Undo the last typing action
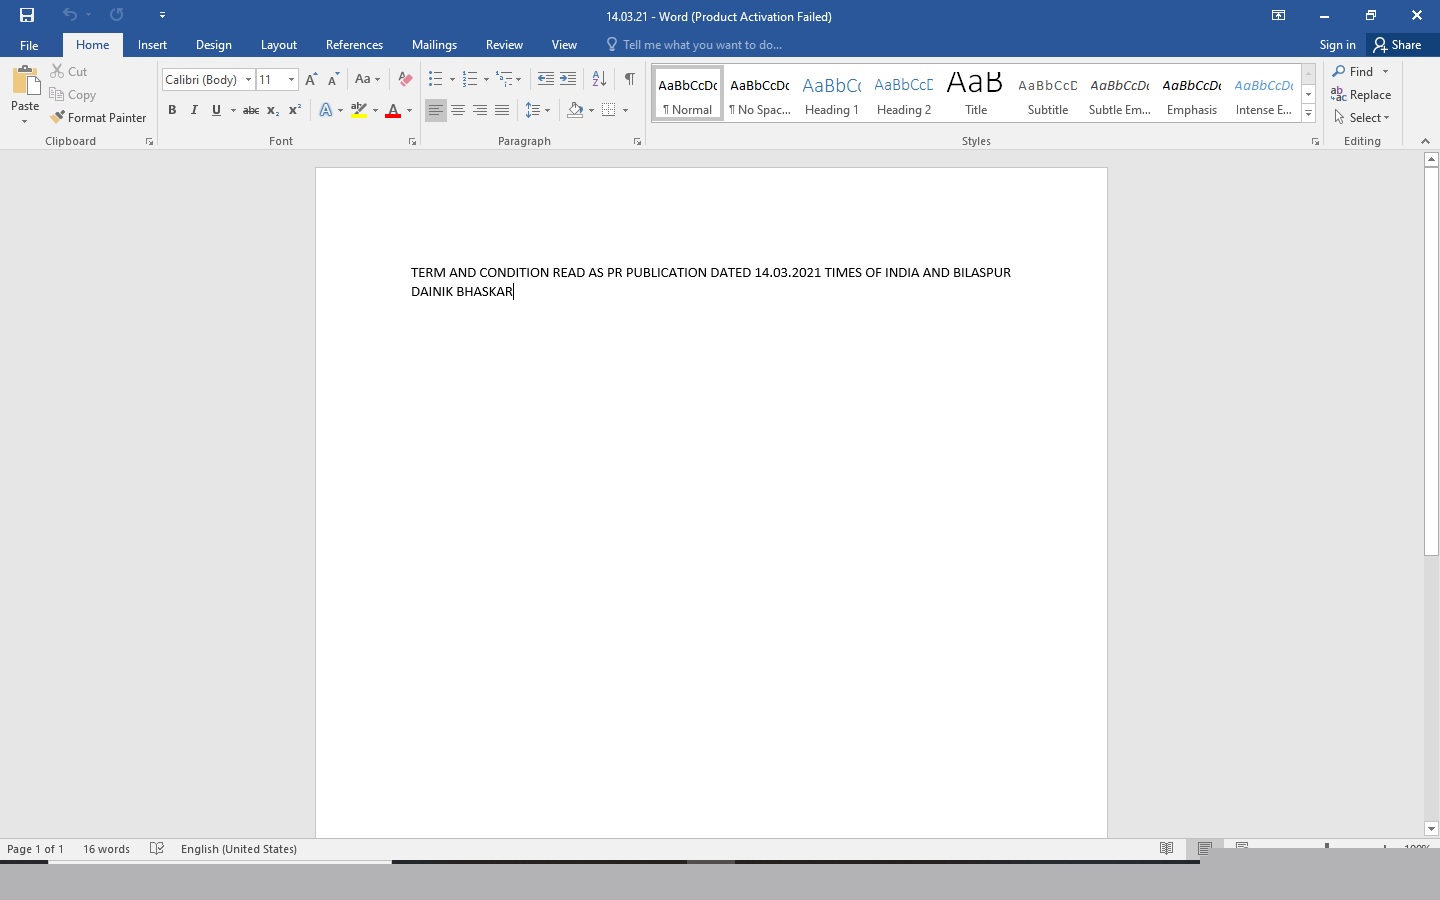 pos(69,15)
